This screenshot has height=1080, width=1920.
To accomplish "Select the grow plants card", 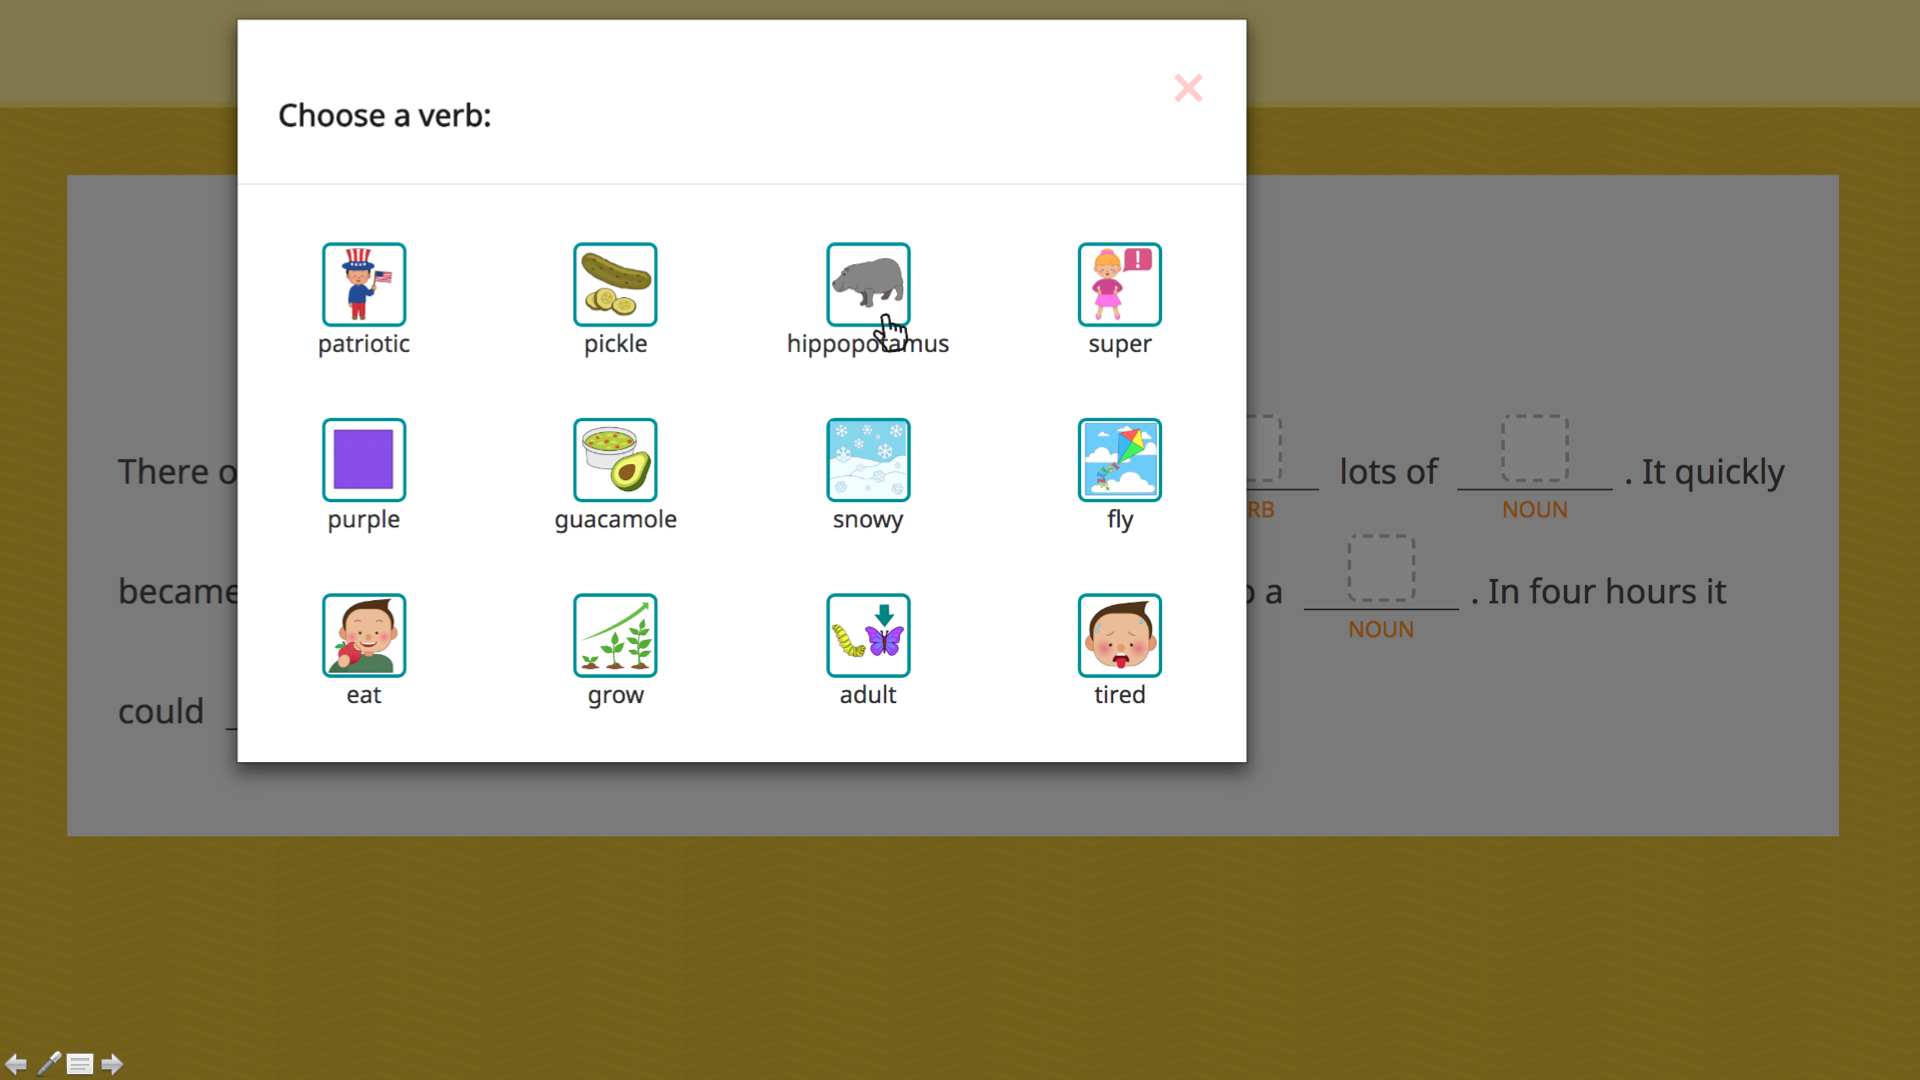I will tap(615, 636).
